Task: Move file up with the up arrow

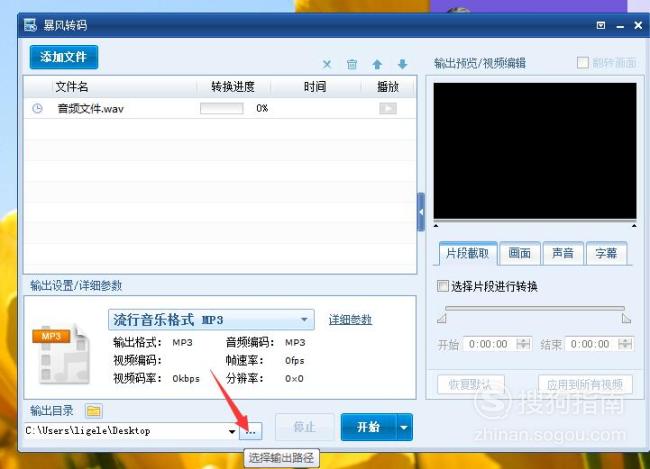Action: click(x=377, y=64)
